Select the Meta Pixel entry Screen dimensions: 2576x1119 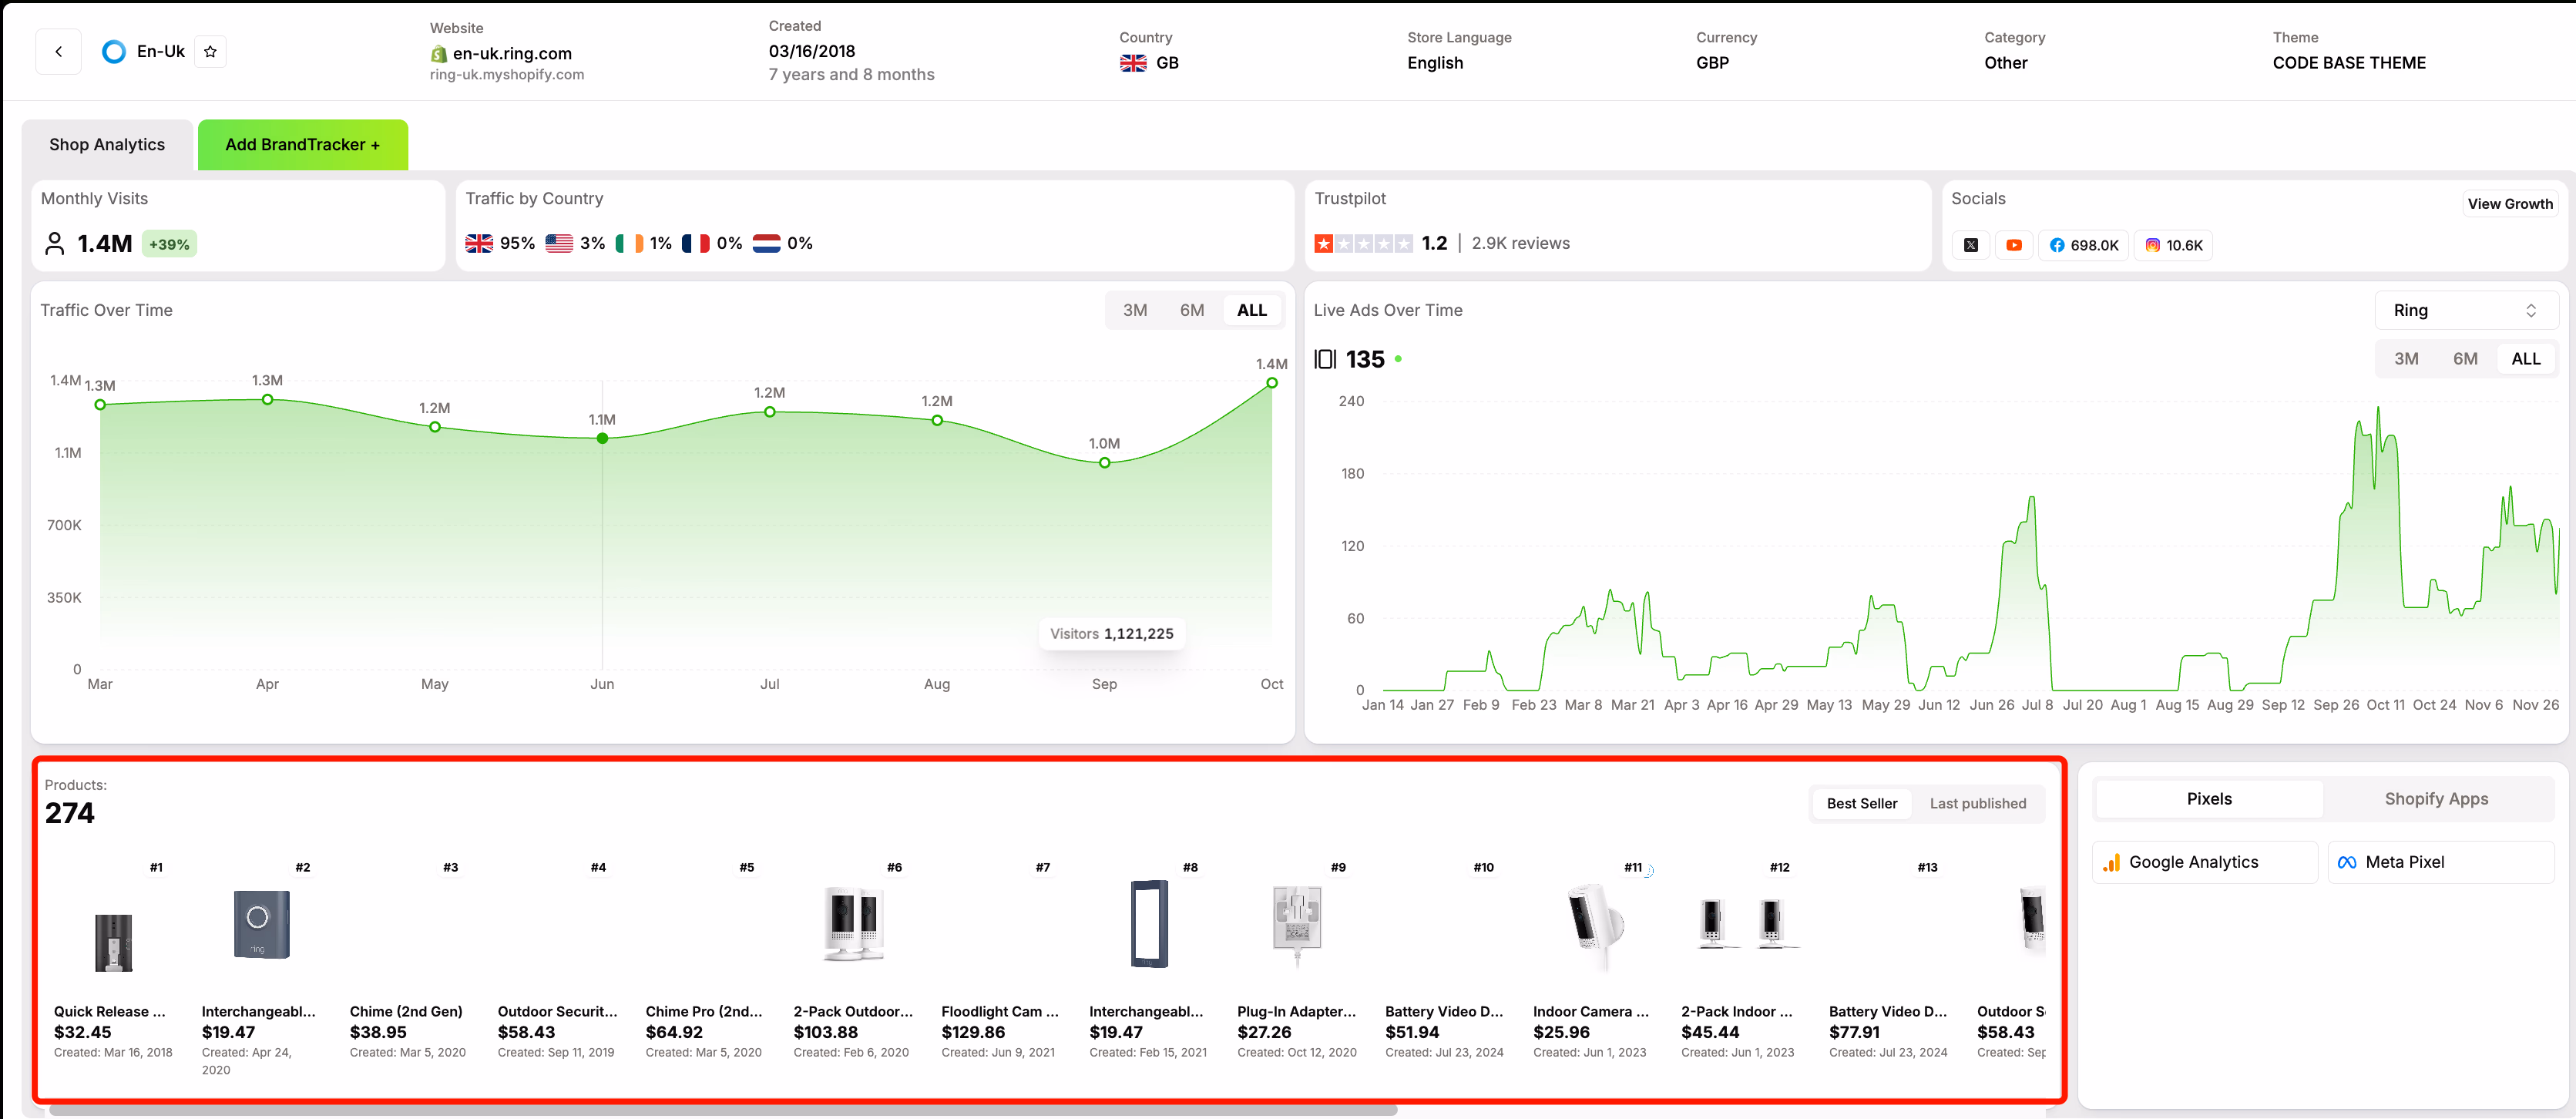2440,861
